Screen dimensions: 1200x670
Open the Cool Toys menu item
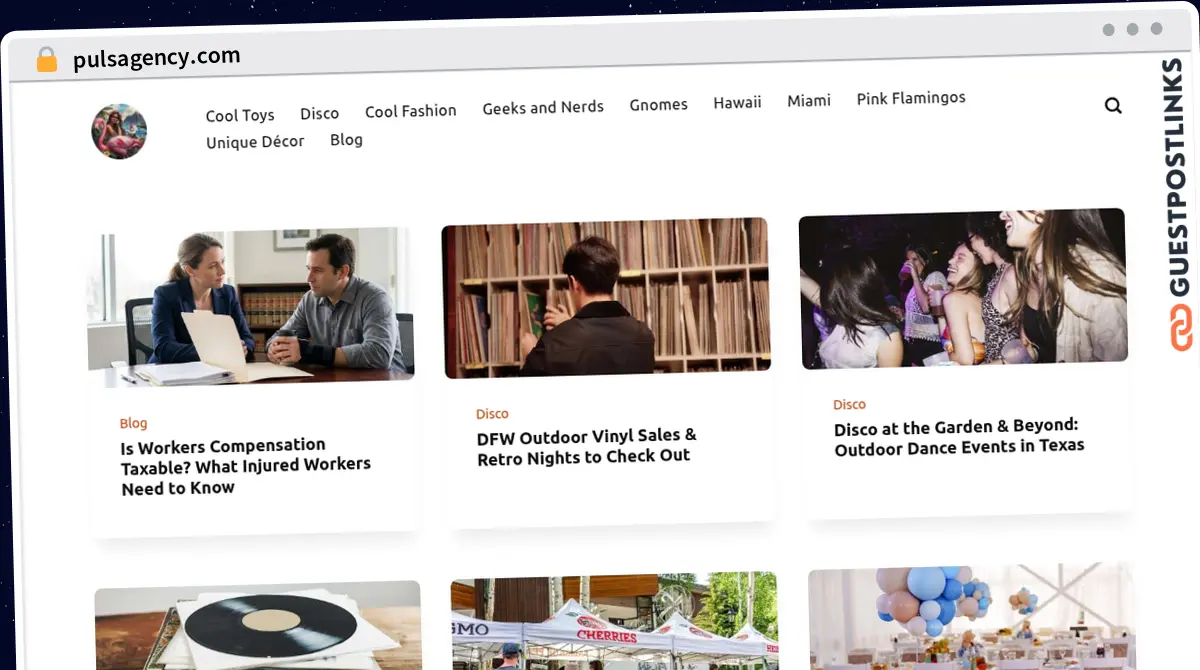click(240, 115)
